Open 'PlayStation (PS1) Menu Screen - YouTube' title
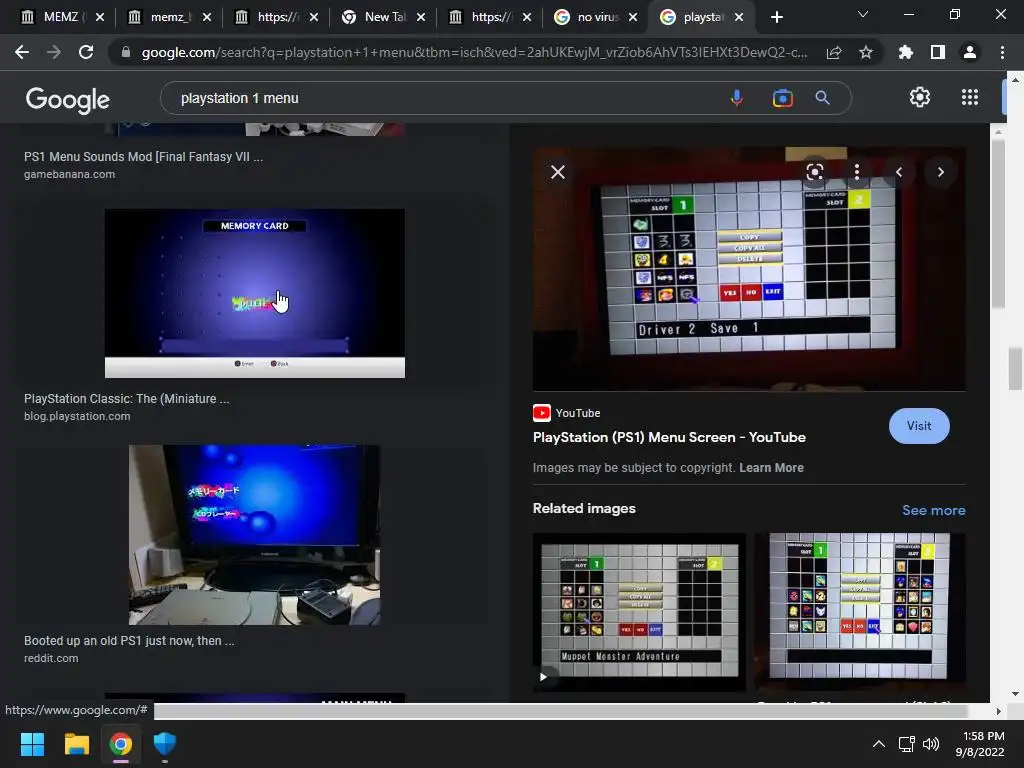The image size is (1024, 768). (669, 438)
